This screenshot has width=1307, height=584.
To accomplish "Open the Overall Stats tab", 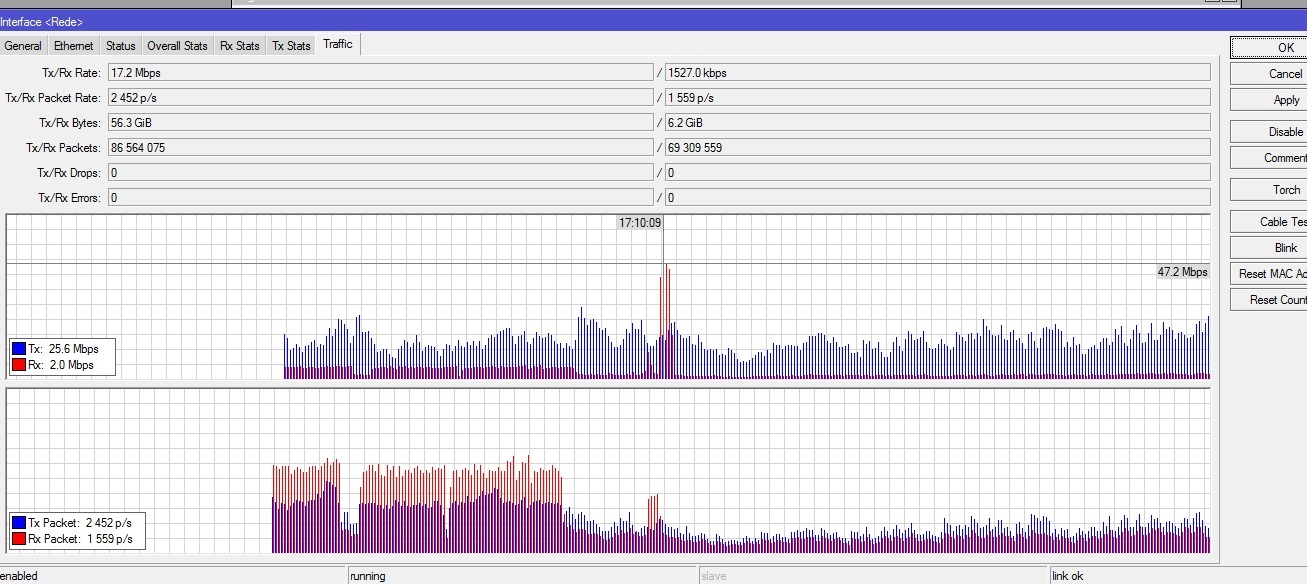I will [178, 46].
